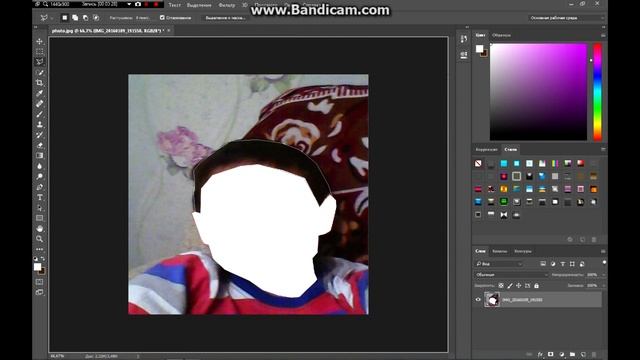The width and height of the screenshot is (640, 360).
Task: Select the Crop tool
Action: (40, 83)
